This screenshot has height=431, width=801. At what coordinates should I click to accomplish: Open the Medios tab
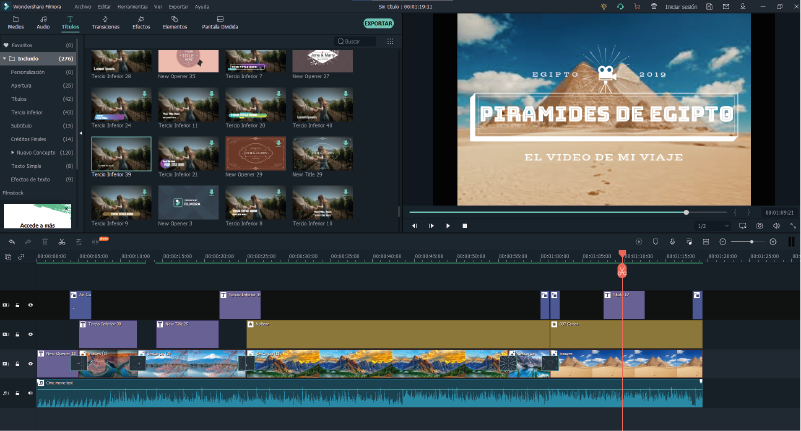pyautogui.click(x=15, y=22)
